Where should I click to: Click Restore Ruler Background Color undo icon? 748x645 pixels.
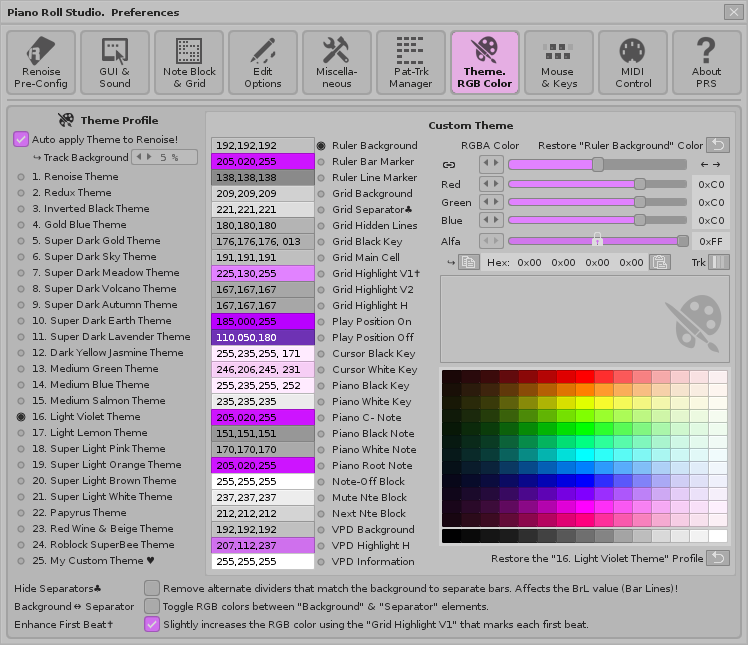coord(718,145)
